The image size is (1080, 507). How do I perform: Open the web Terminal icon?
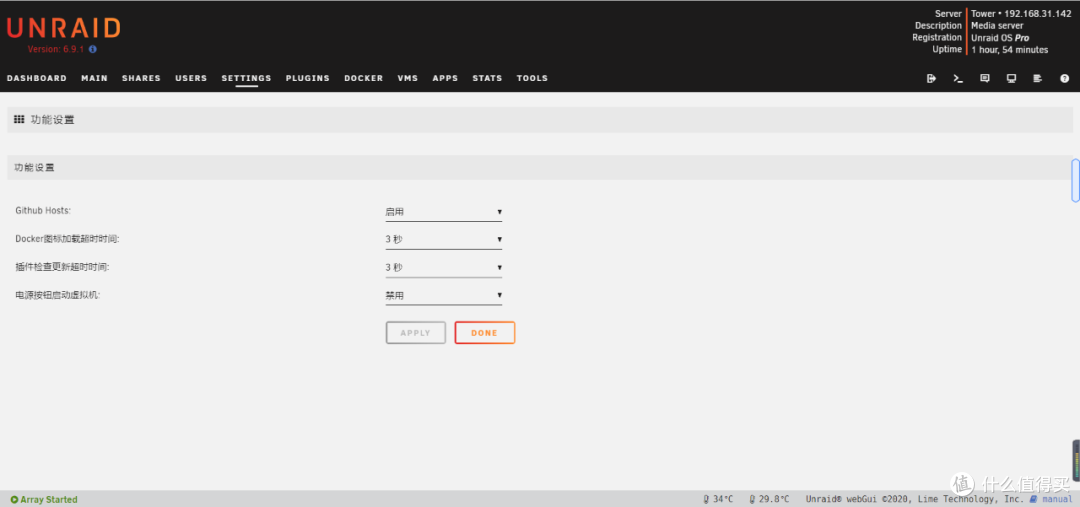click(x=958, y=78)
